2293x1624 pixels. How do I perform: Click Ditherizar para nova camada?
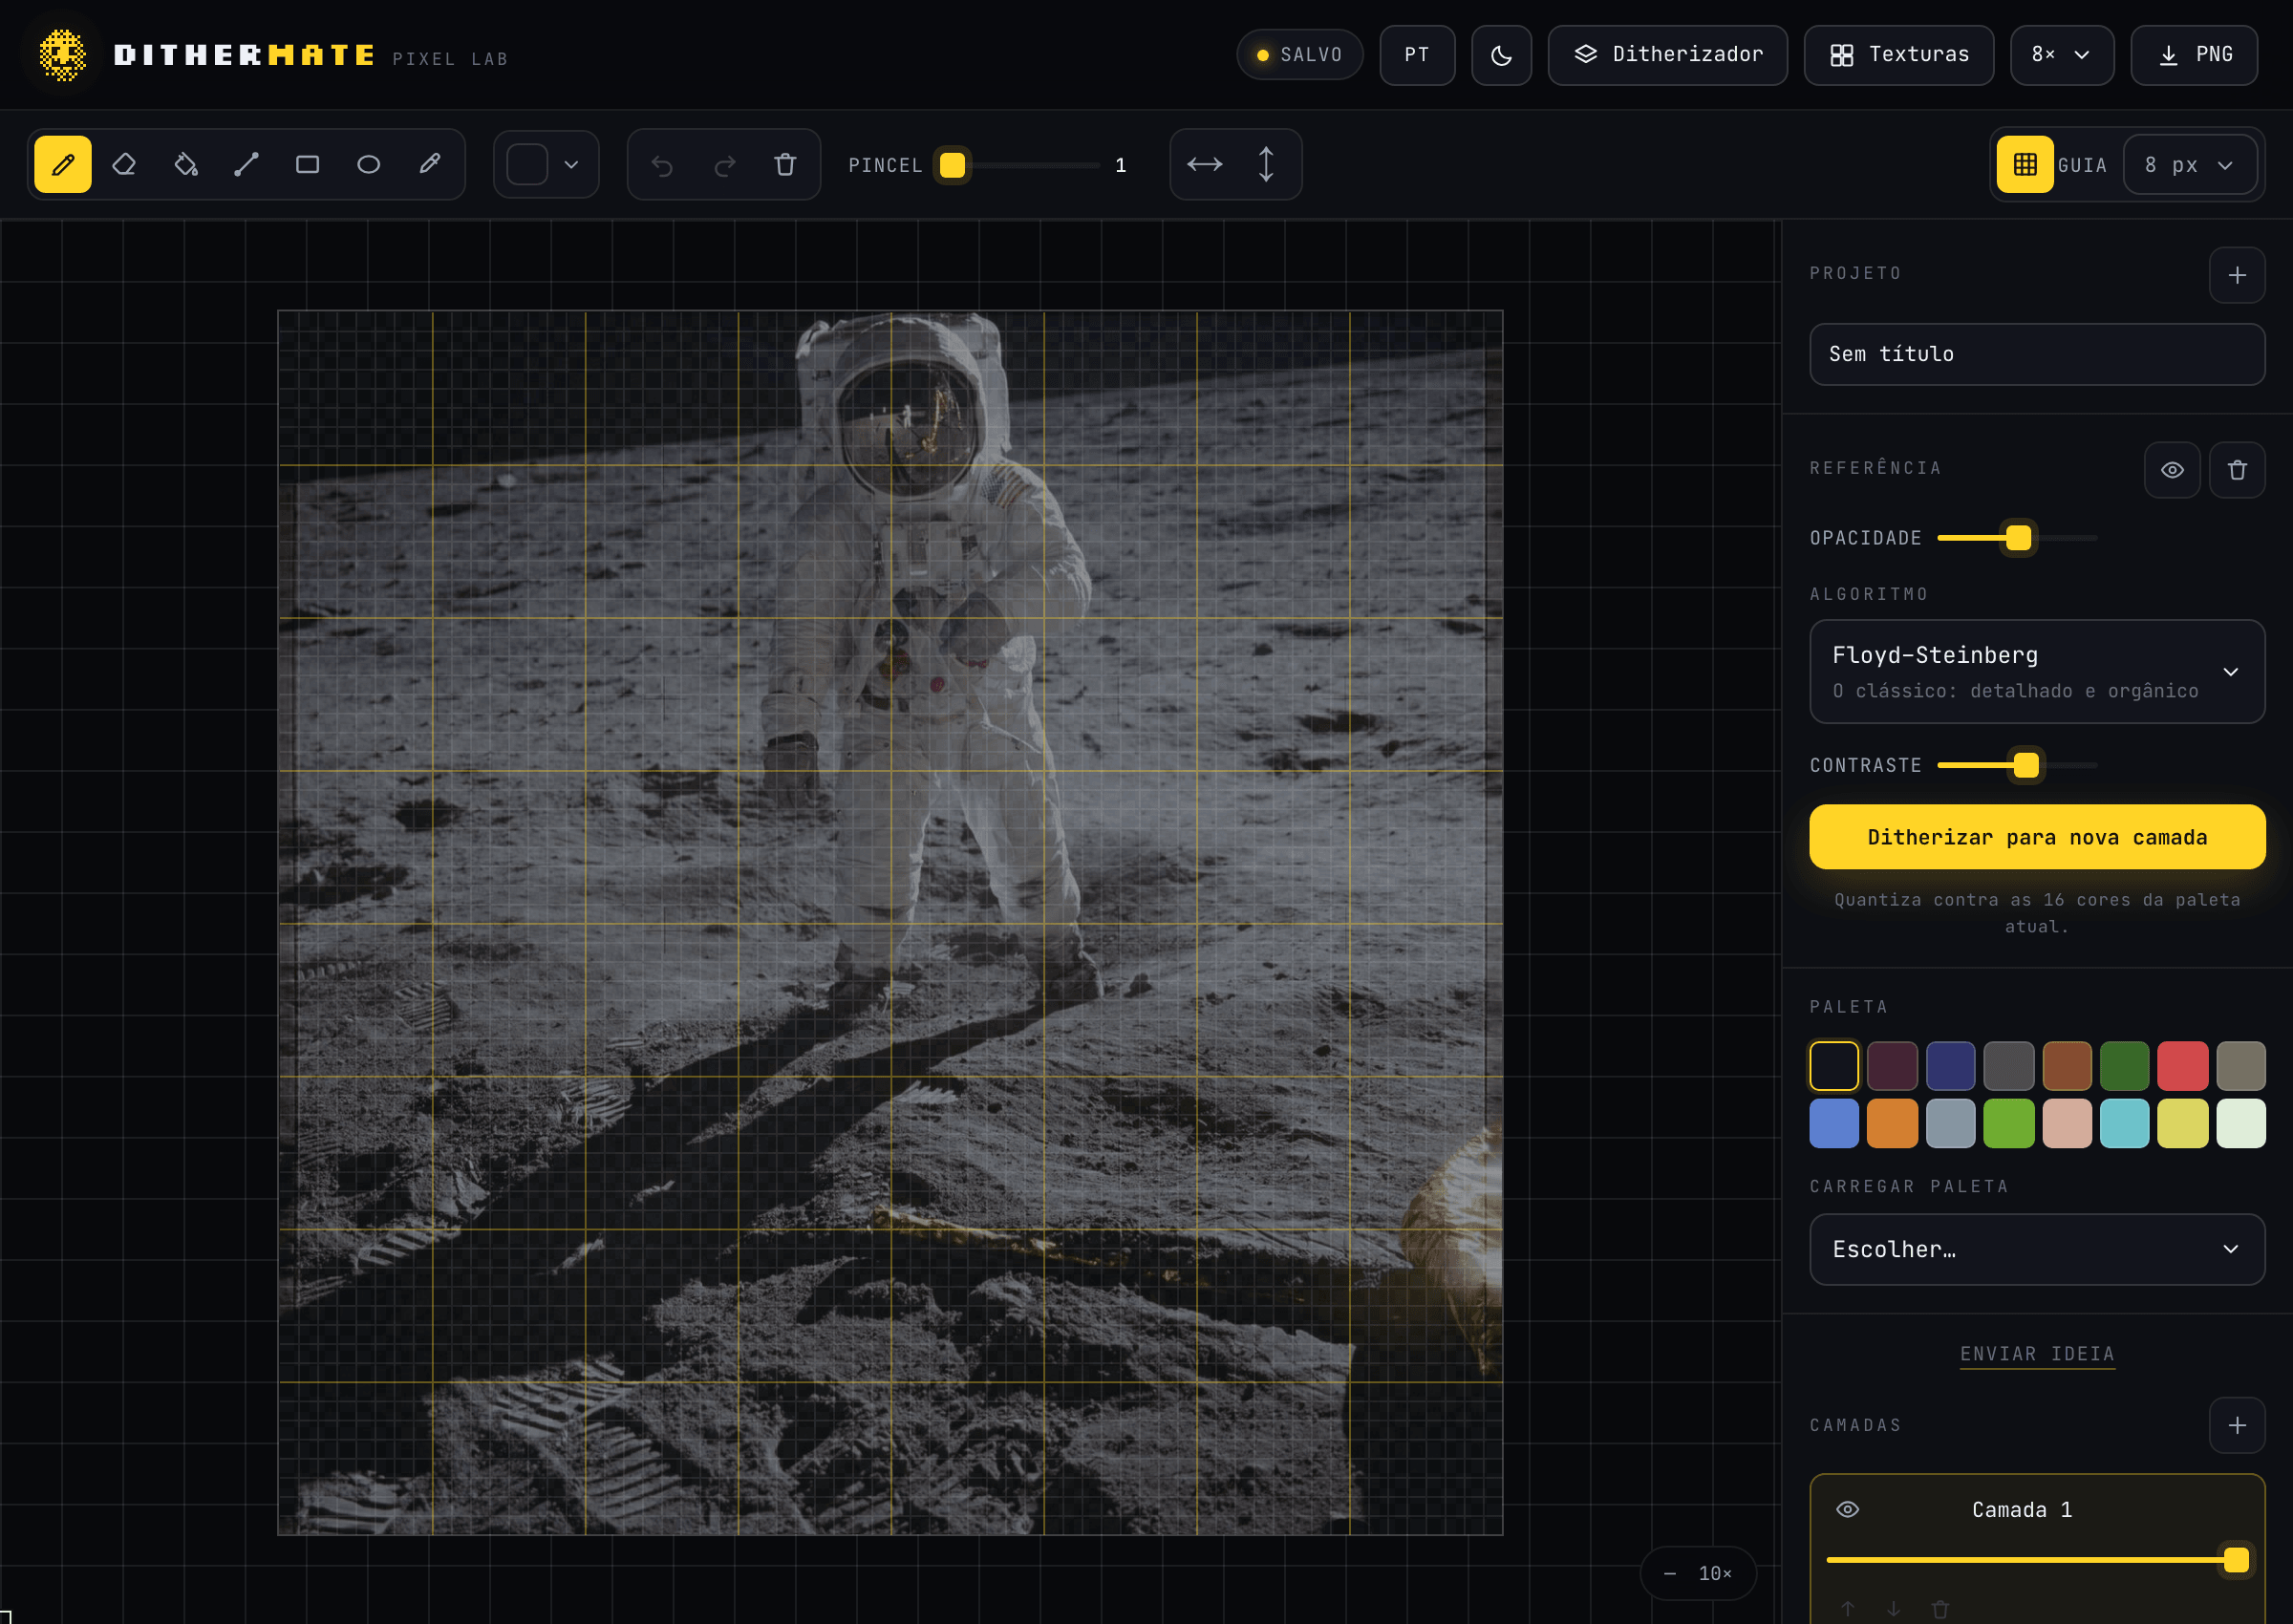[x=2037, y=837]
